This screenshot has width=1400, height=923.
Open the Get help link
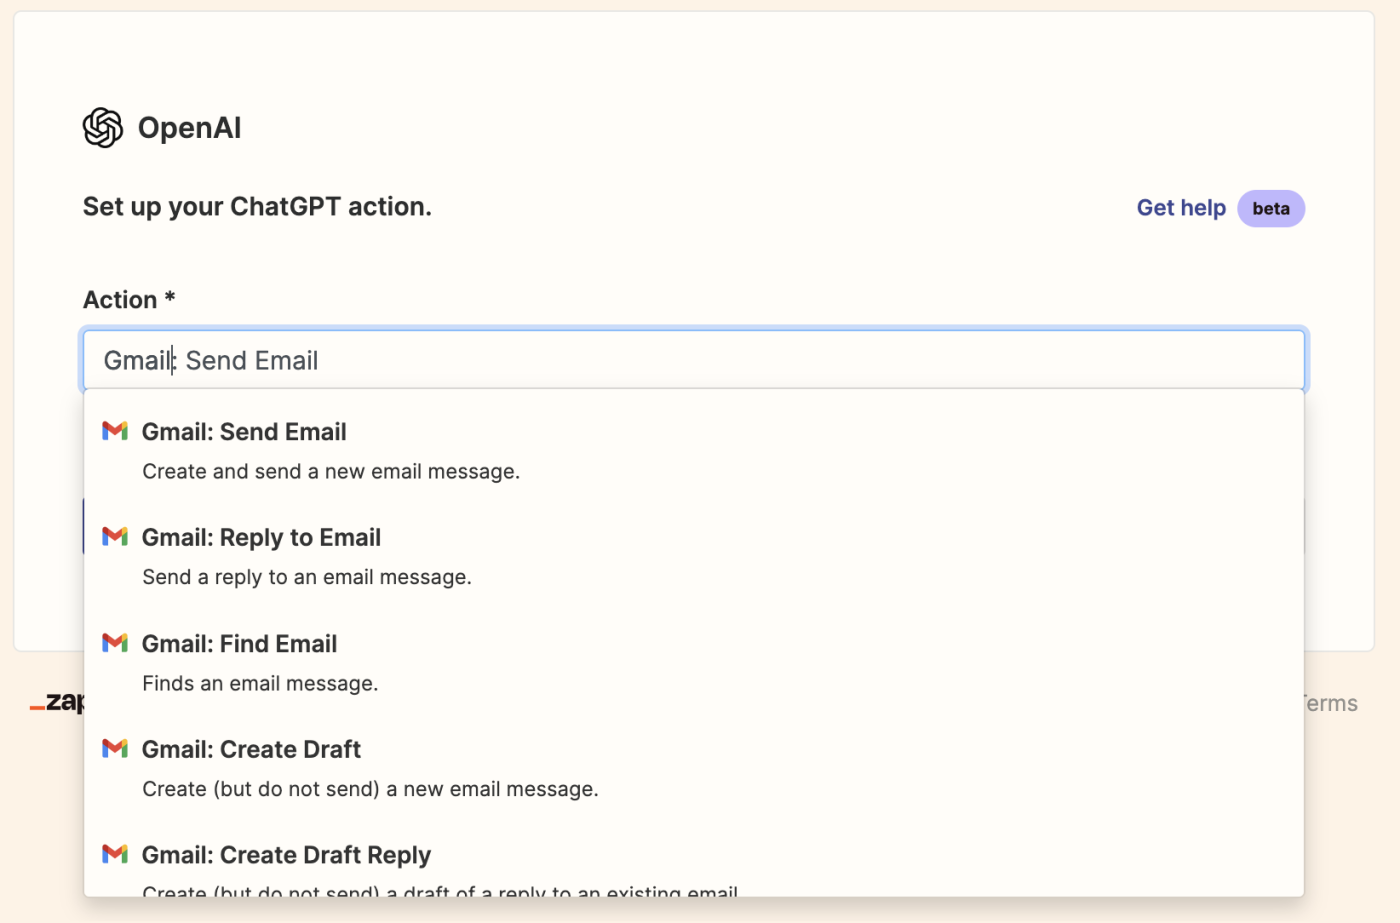(x=1181, y=208)
